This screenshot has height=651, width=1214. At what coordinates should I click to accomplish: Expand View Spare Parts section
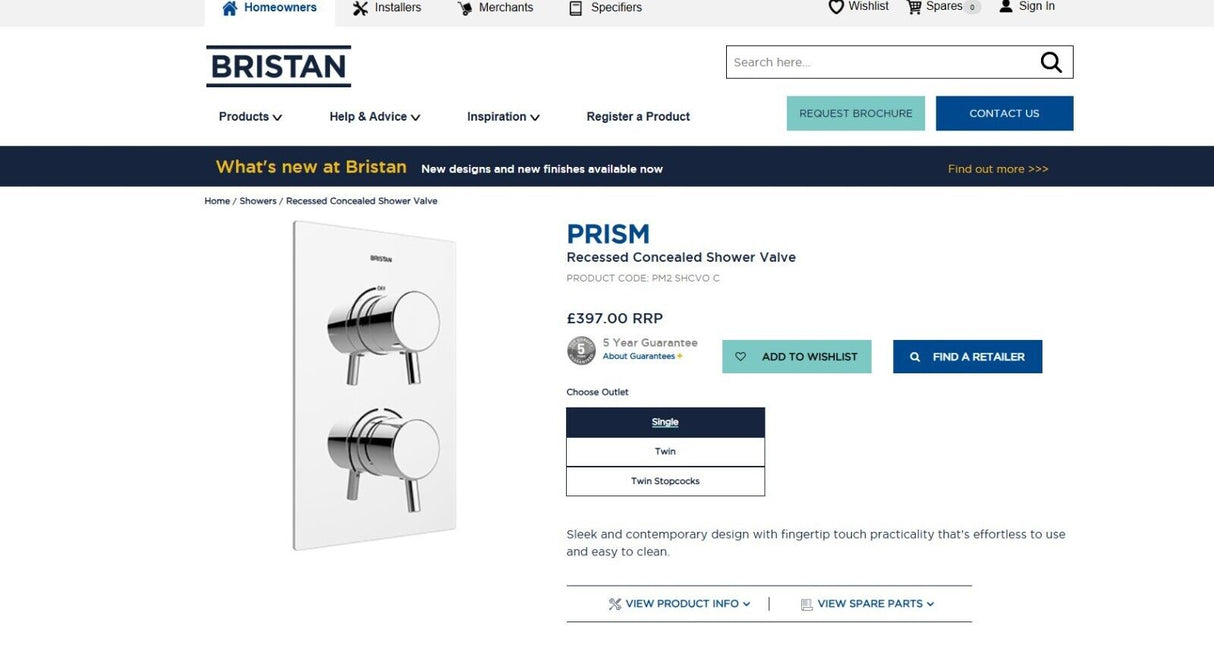coord(867,604)
